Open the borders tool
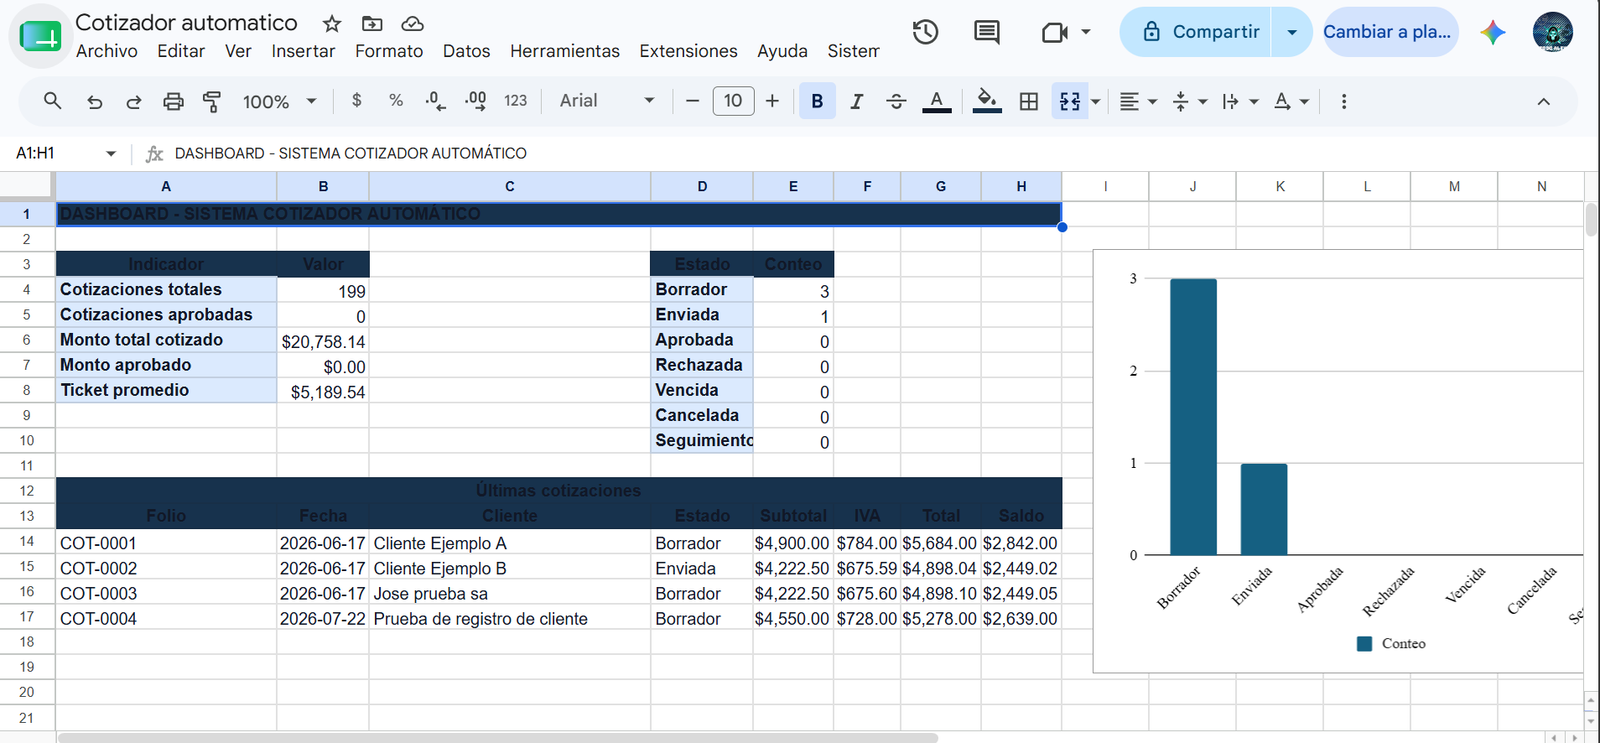This screenshot has width=1600, height=743. (1028, 101)
